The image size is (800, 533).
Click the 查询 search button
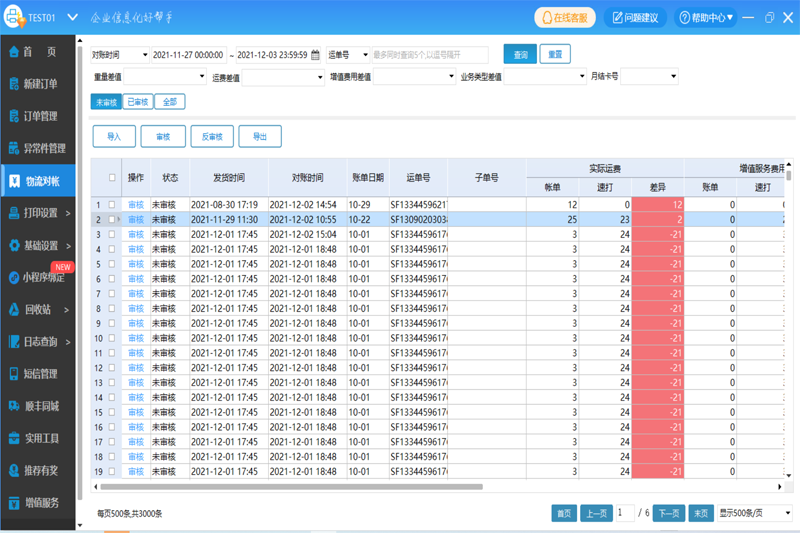[x=519, y=55]
